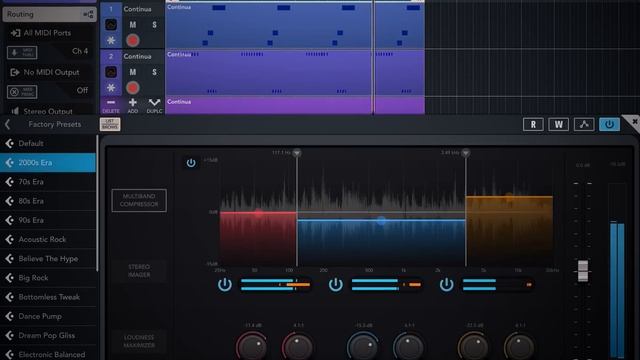Solo track 1 Continua
The width and height of the screenshot is (640, 360).
click(x=154, y=25)
